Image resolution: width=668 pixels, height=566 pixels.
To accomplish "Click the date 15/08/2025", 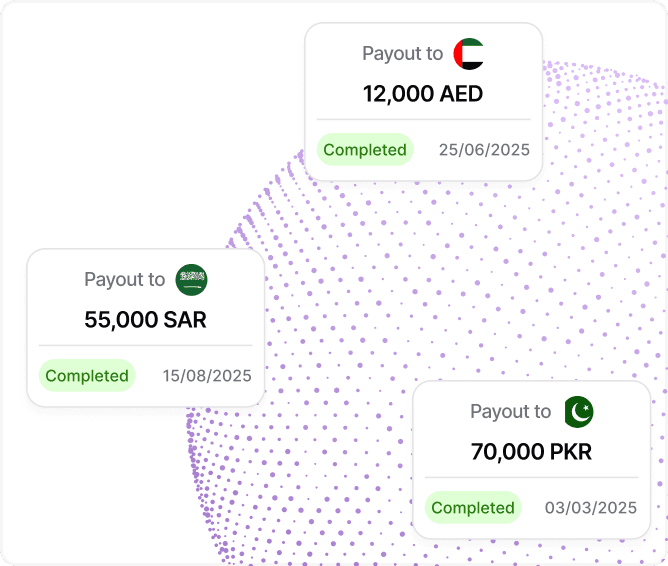I will point(207,376).
